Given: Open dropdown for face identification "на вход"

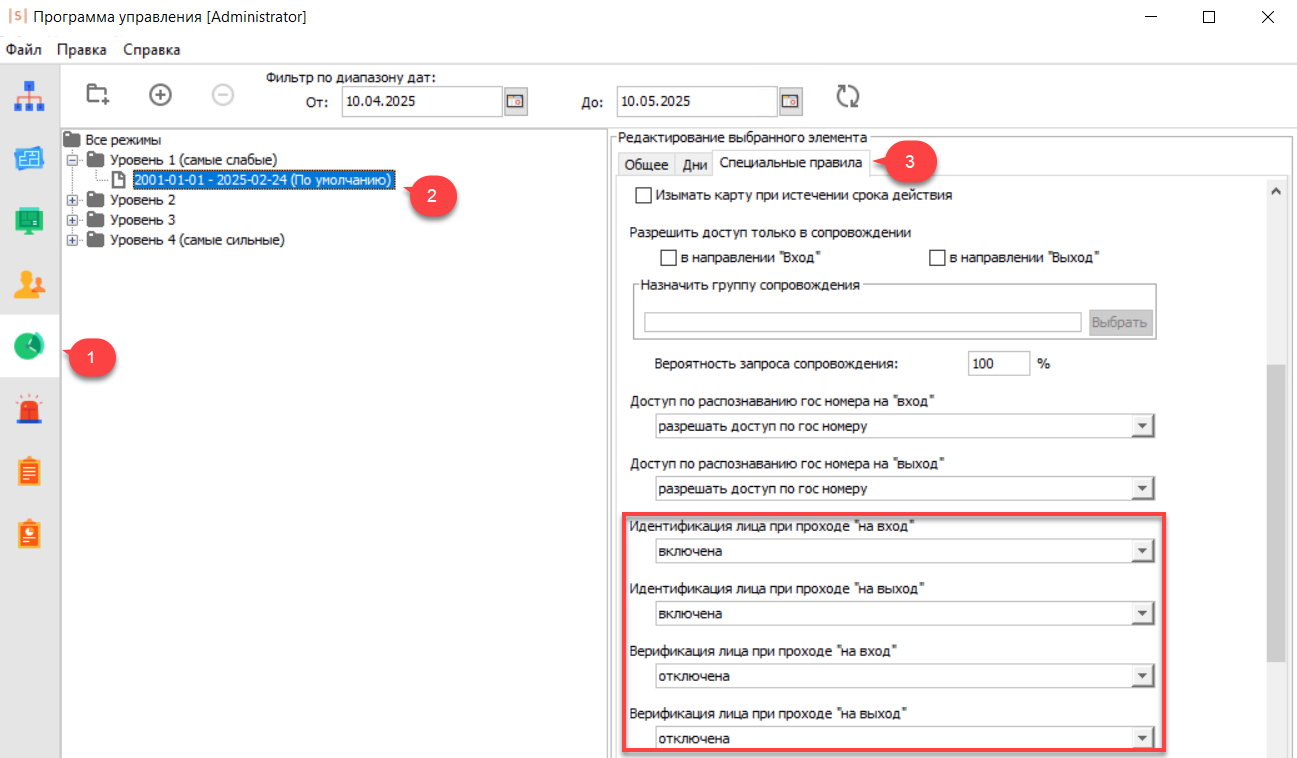Looking at the screenshot, I should tap(1142, 551).
